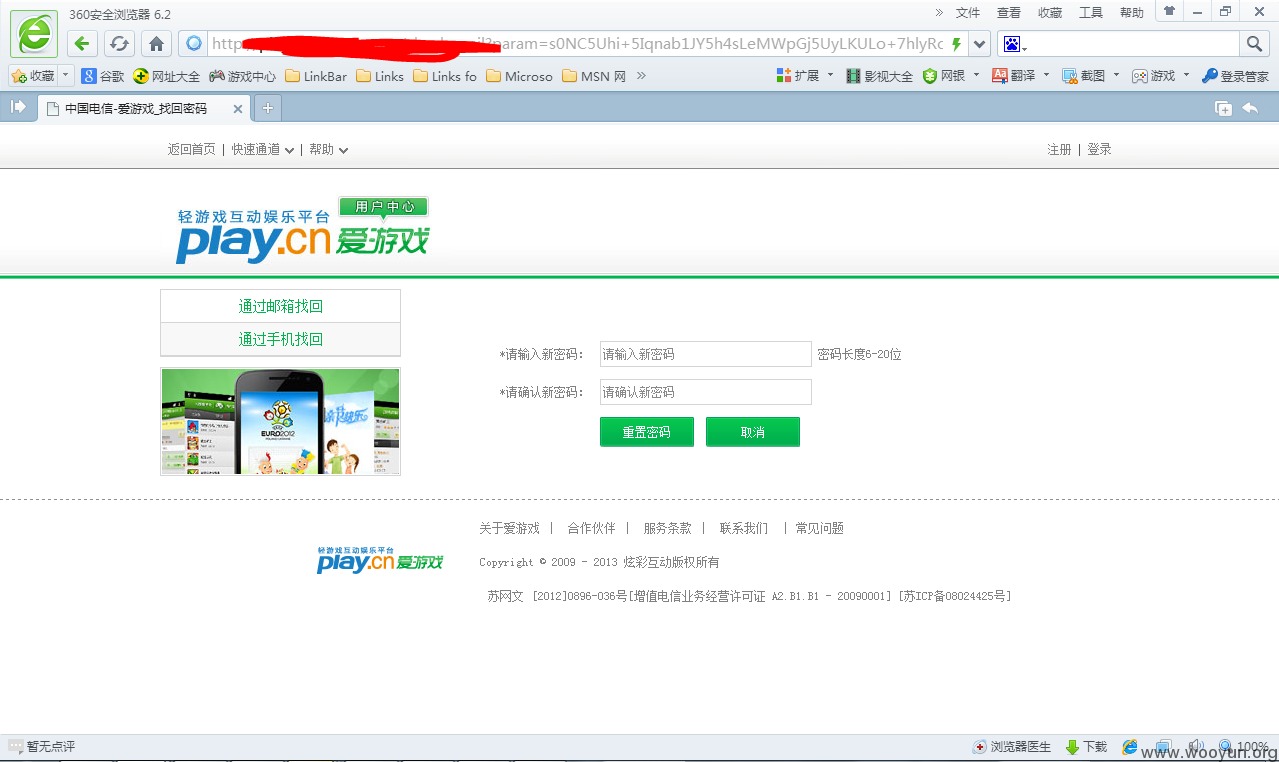The height and width of the screenshot is (762, 1279).
Task: Open the Links fo bookmark folder
Action: point(445,76)
